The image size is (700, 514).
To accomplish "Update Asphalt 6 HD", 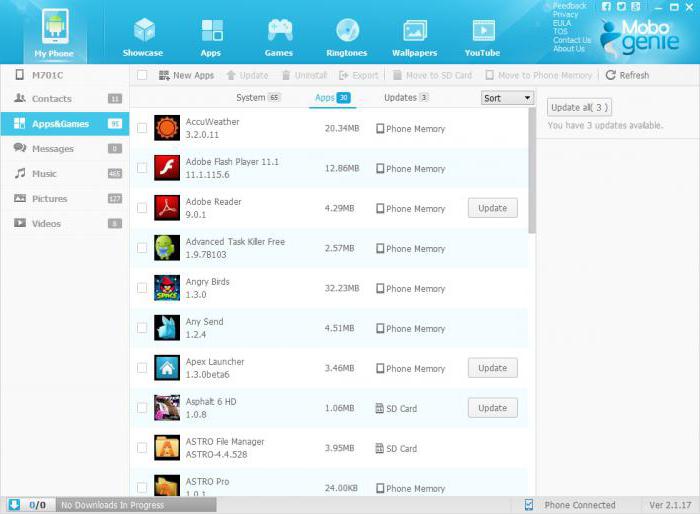I will coord(492,408).
